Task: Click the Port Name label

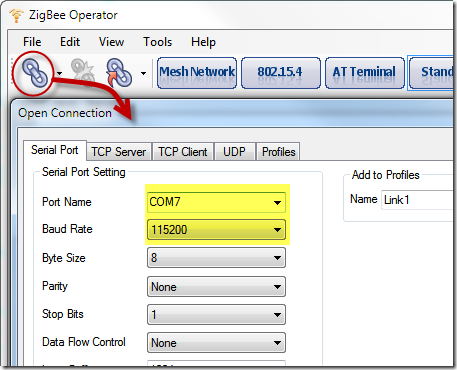Action: [67, 202]
